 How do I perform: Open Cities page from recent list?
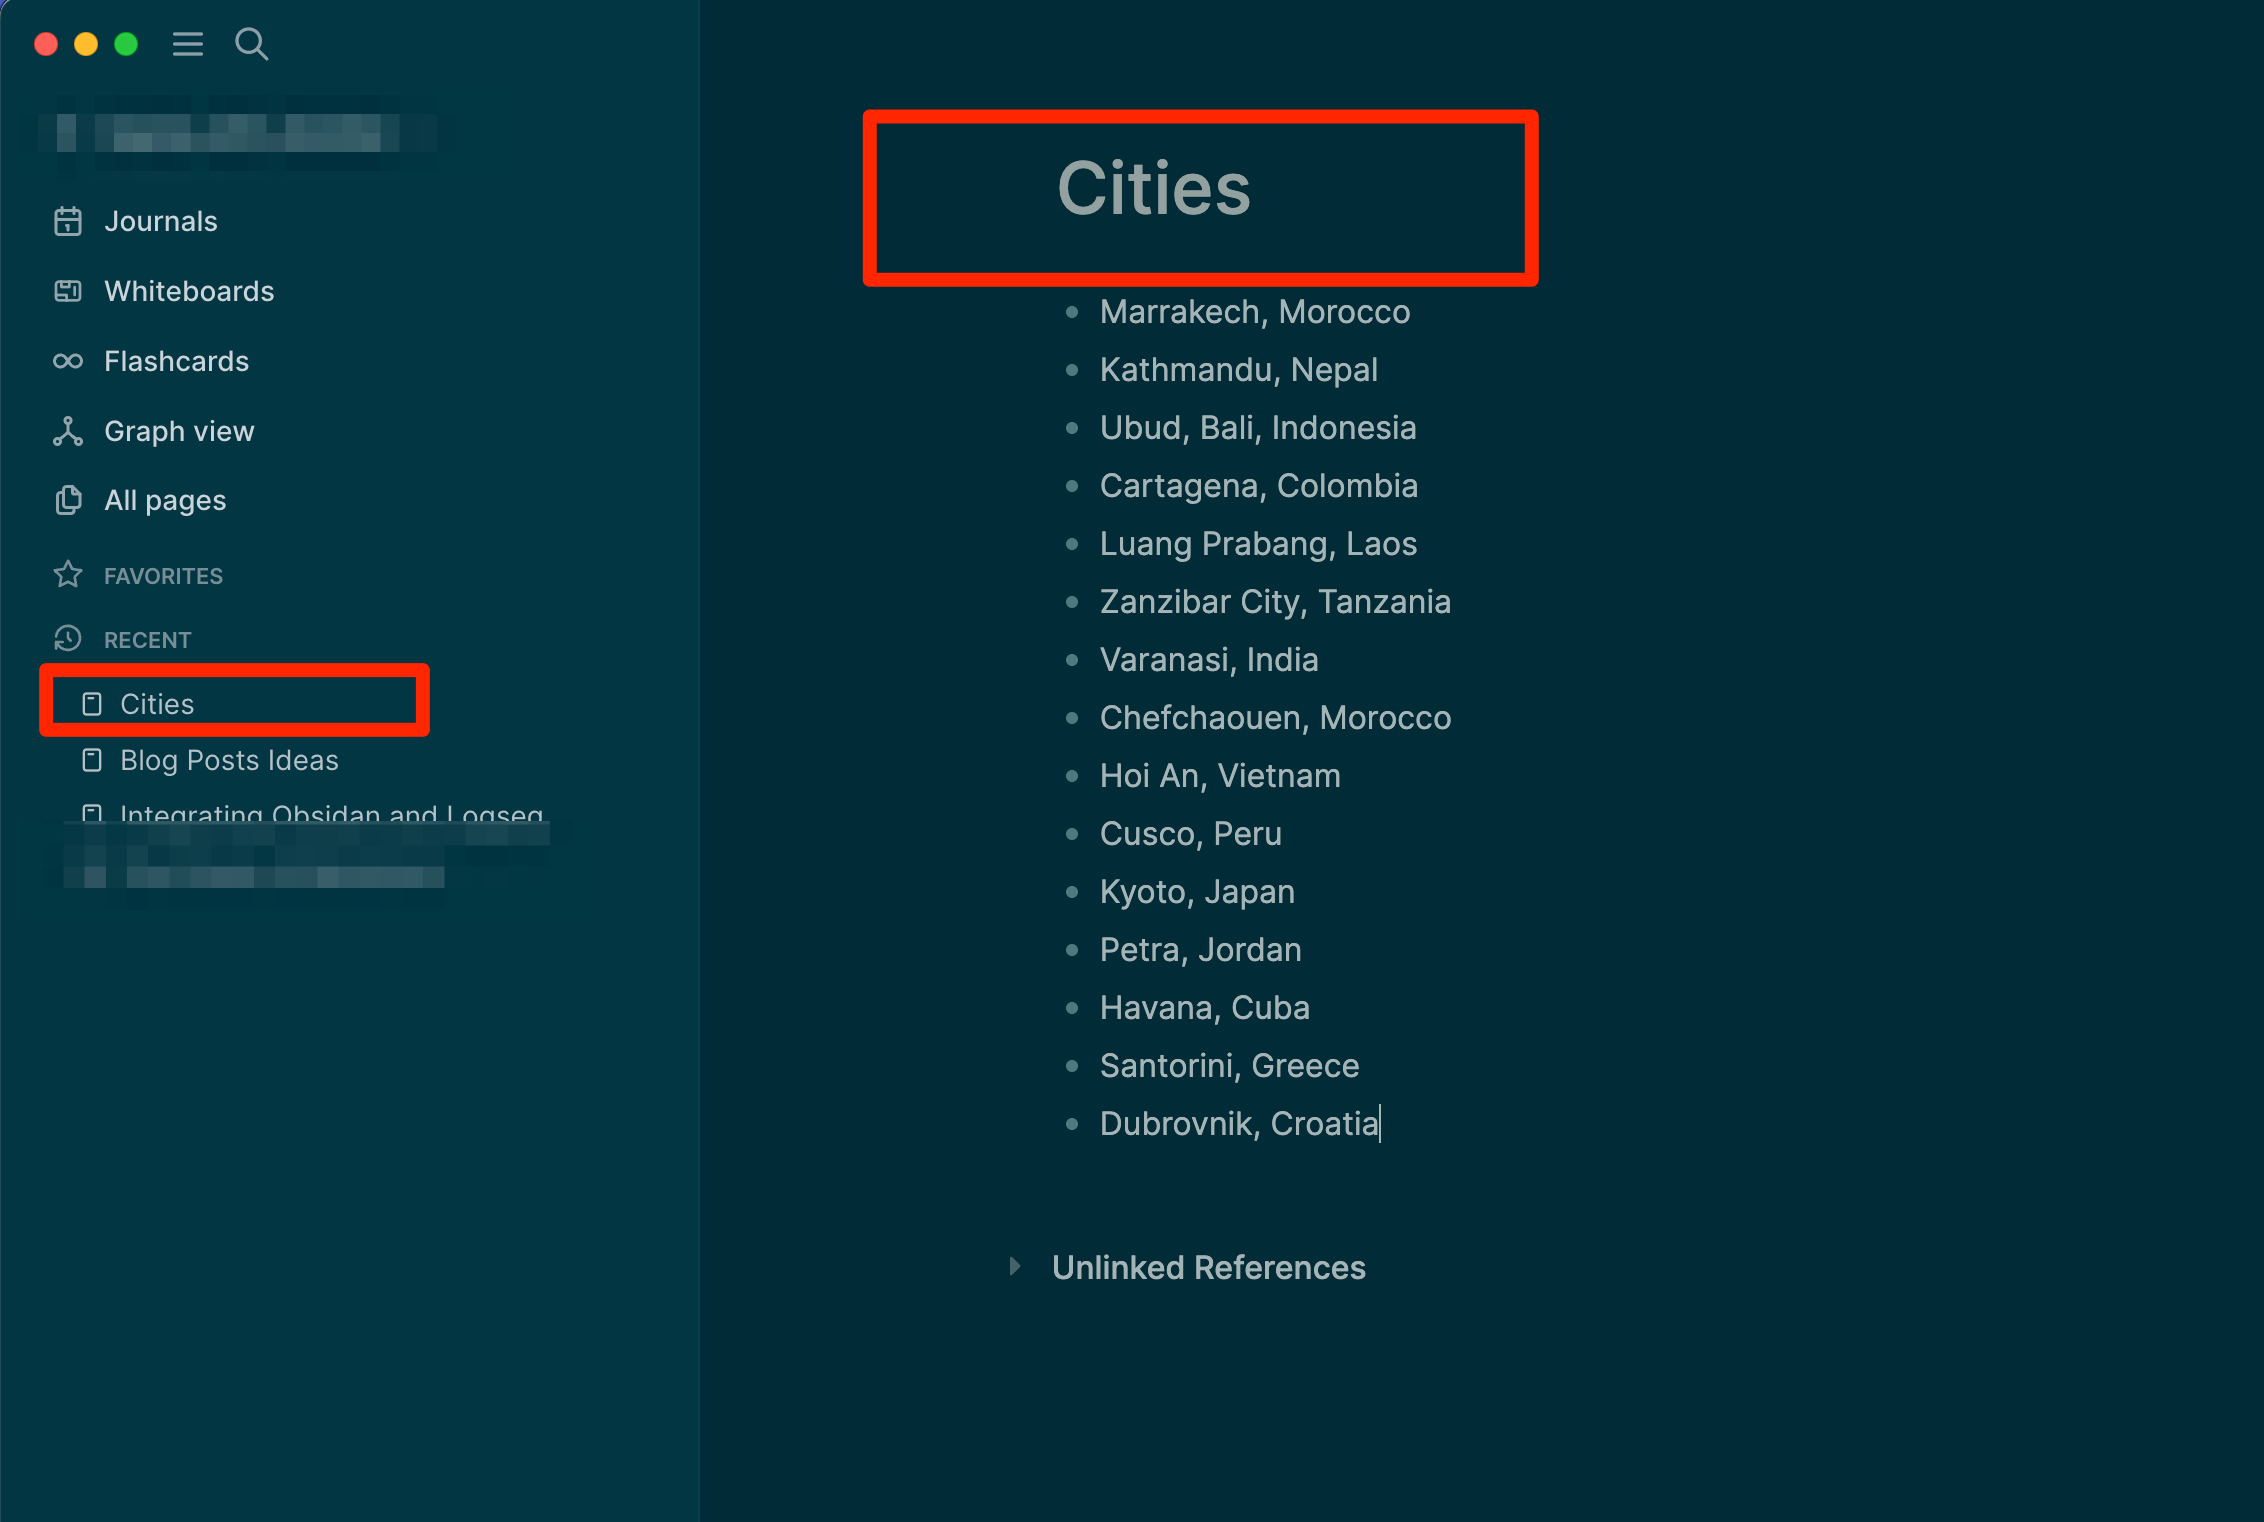157,704
